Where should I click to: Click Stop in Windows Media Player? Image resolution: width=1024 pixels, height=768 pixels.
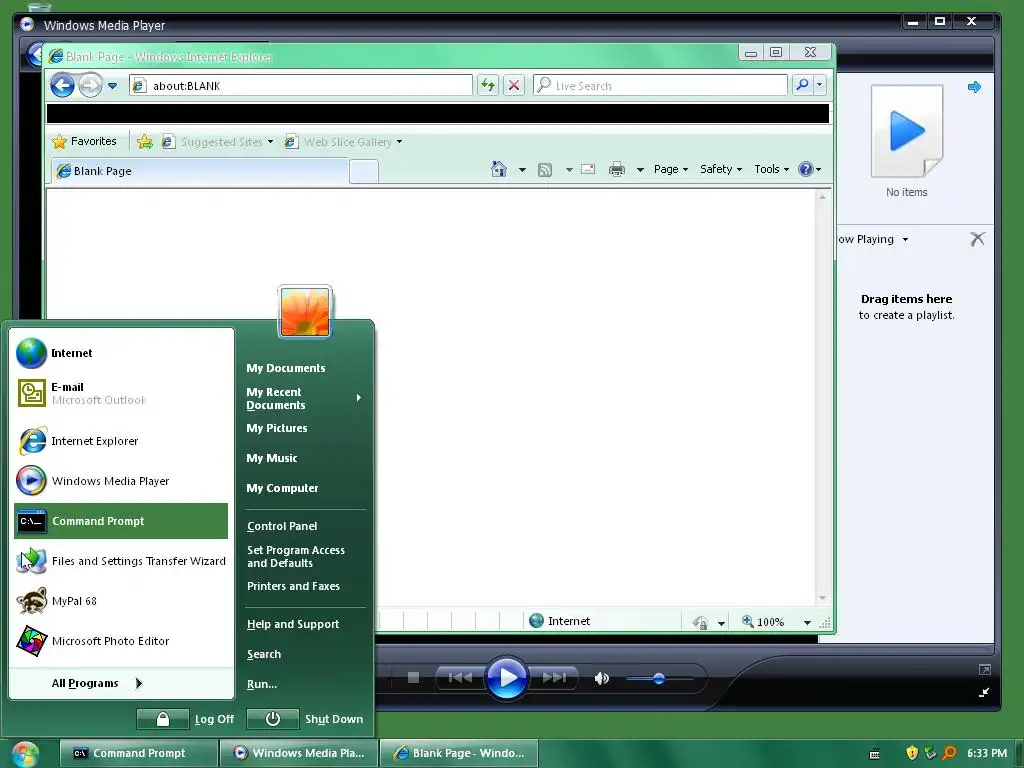point(413,678)
